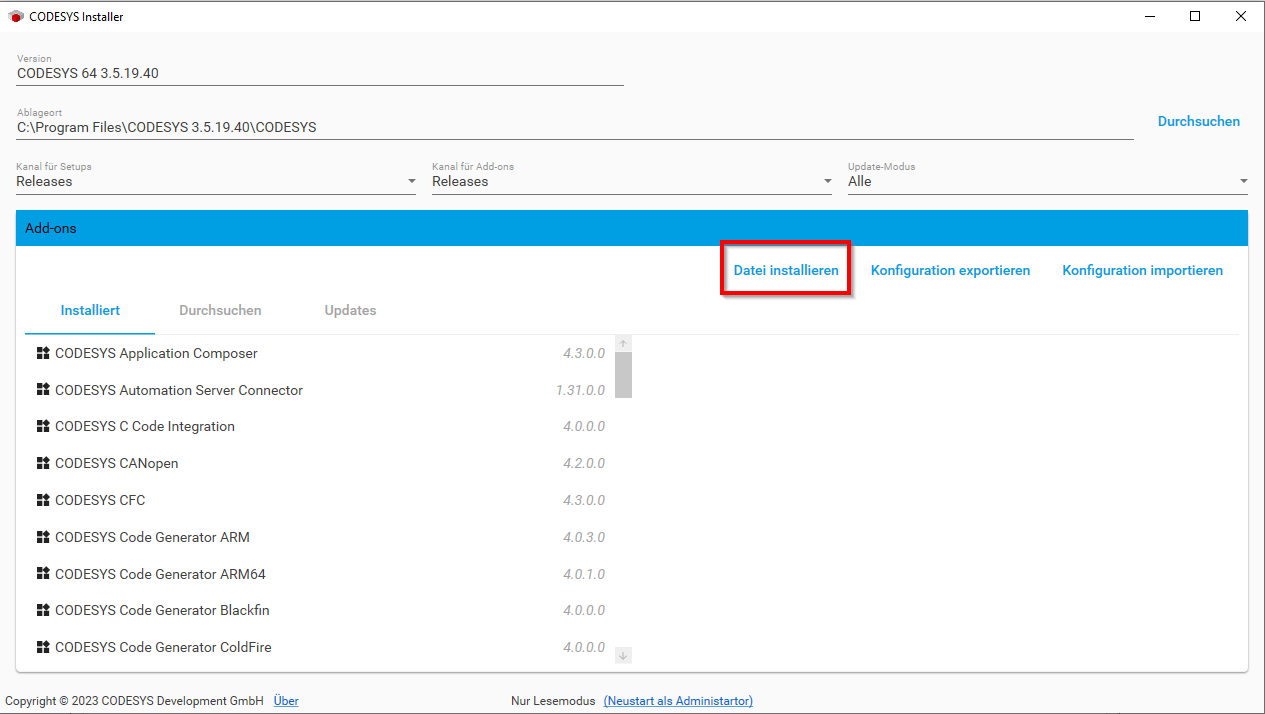Click Konfiguration exportieren

coord(950,270)
